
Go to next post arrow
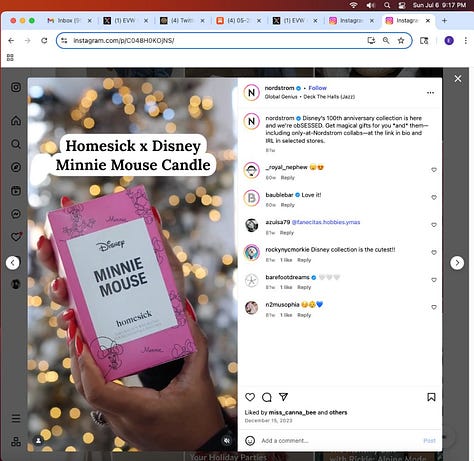457,263
